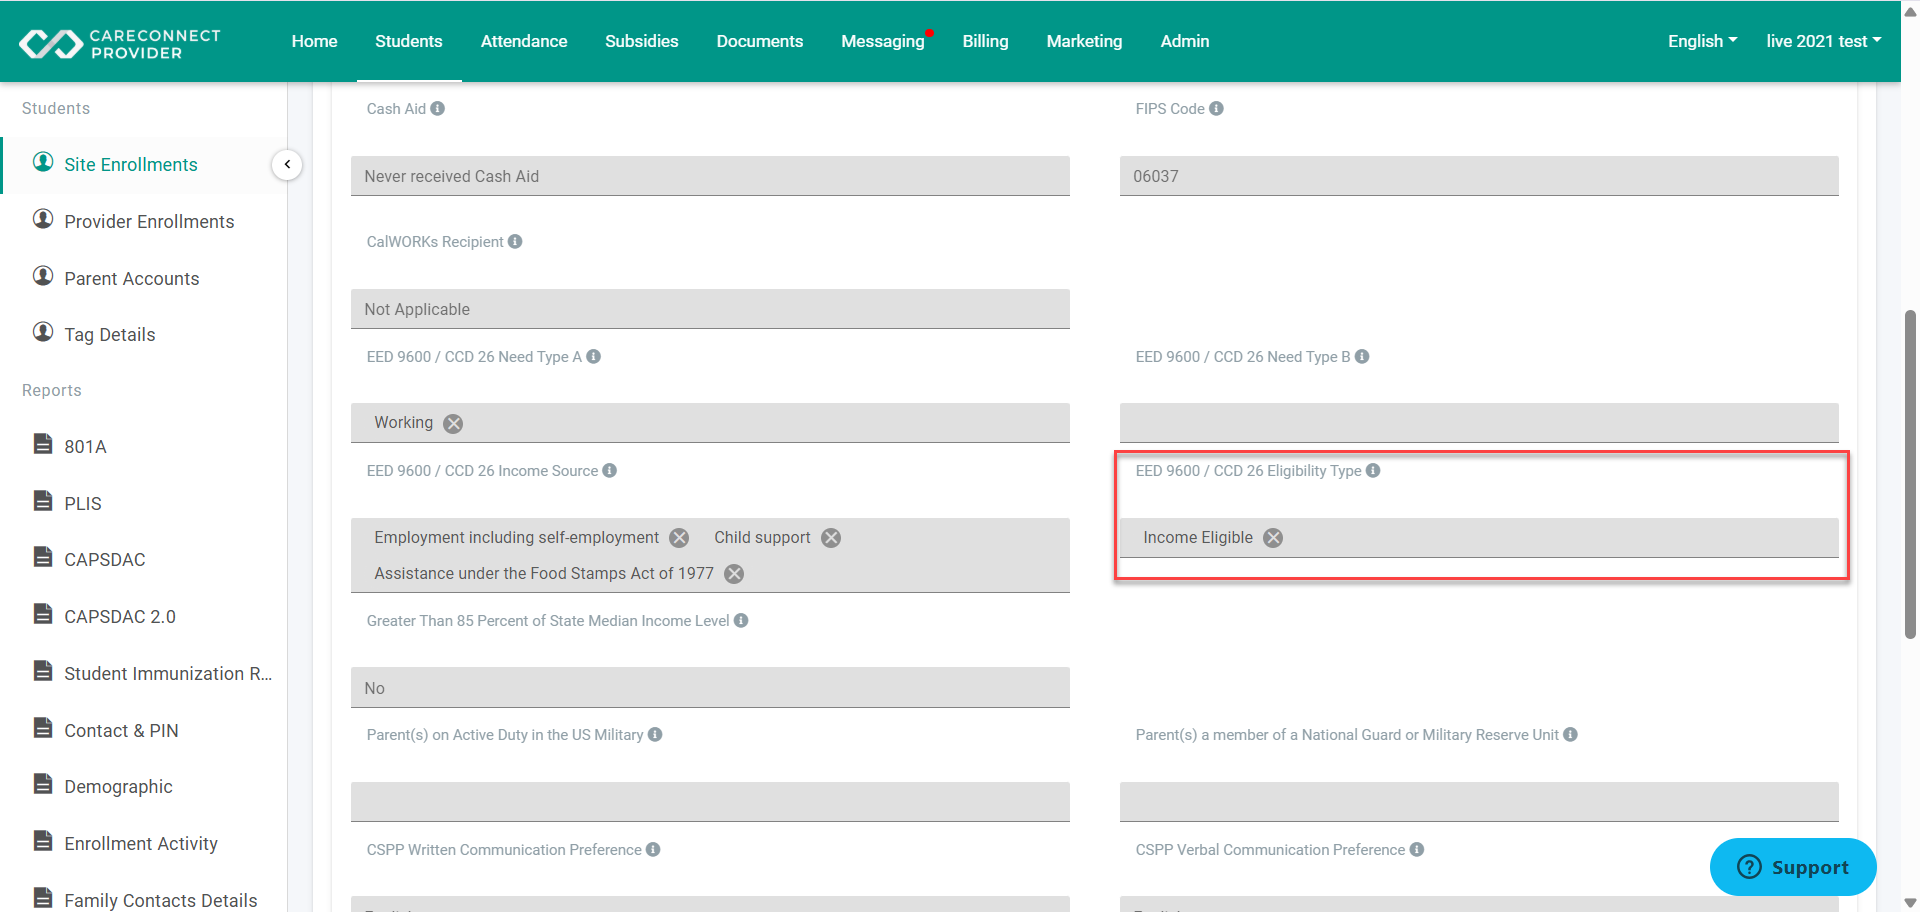This screenshot has width=1920, height=912.
Task: Open the Cash Aid dropdown field
Action: 710,176
